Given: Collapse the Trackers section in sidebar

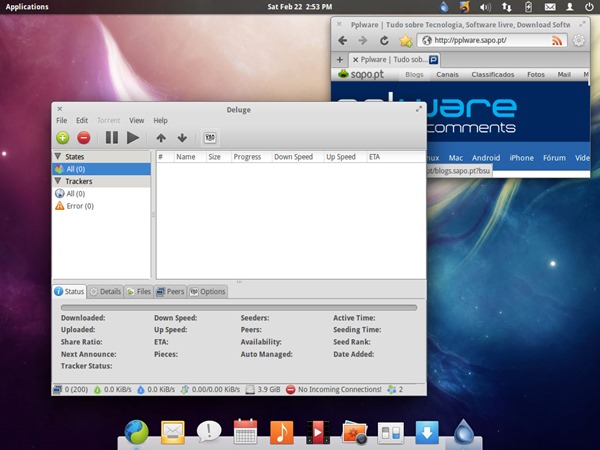Looking at the screenshot, I should (58, 181).
